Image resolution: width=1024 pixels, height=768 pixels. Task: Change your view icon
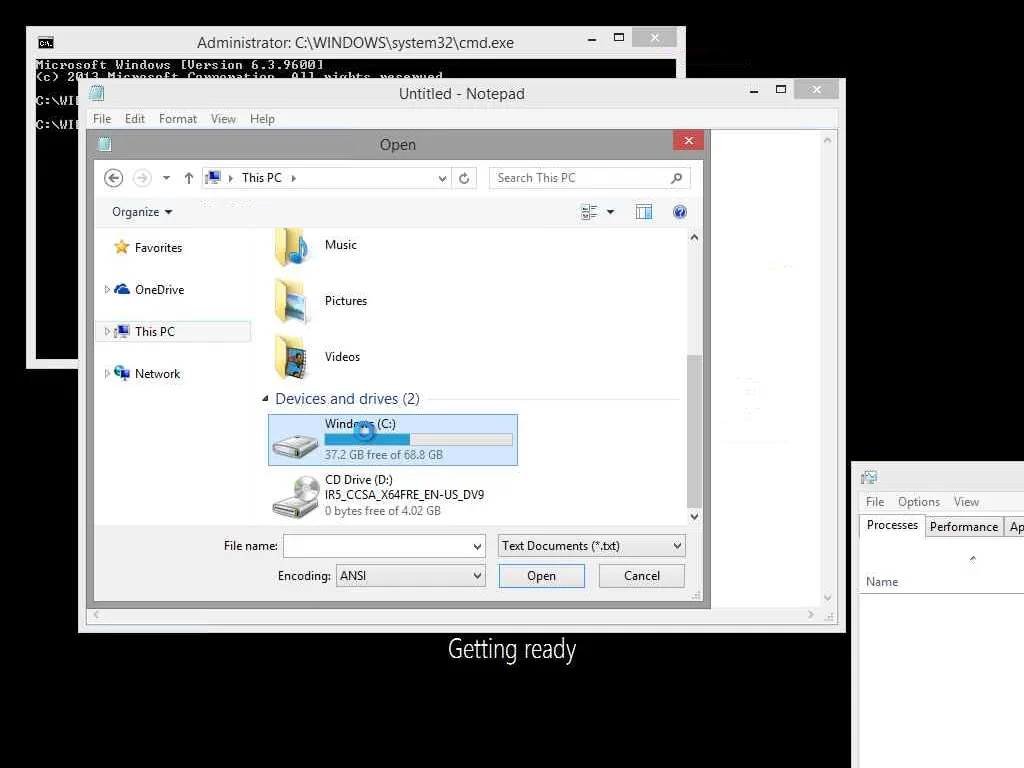click(589, 212)
